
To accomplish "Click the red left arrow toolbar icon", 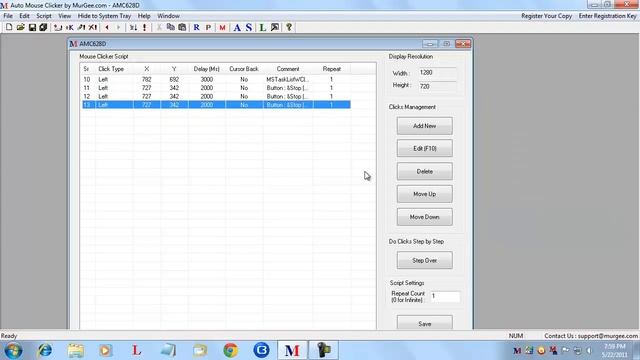I will pos(107,27).
